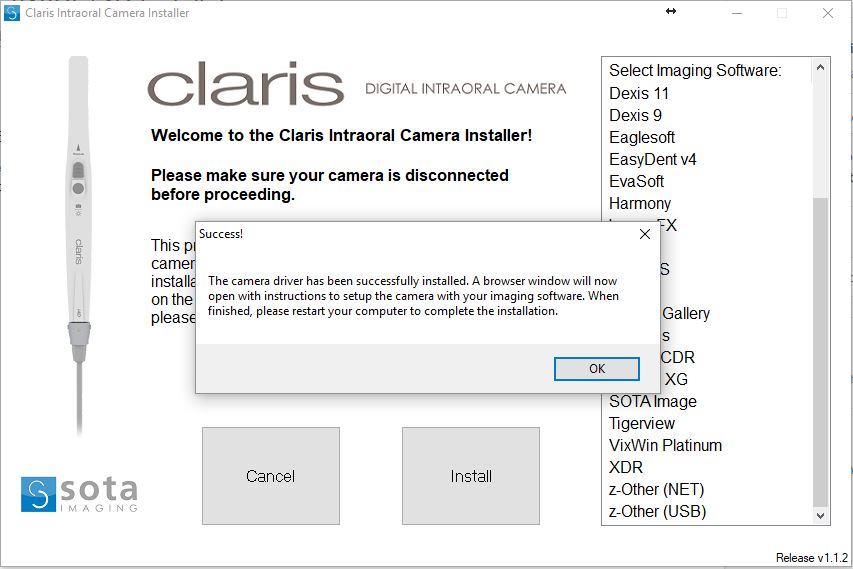Choose Harmony from the software list

point(640,203)
